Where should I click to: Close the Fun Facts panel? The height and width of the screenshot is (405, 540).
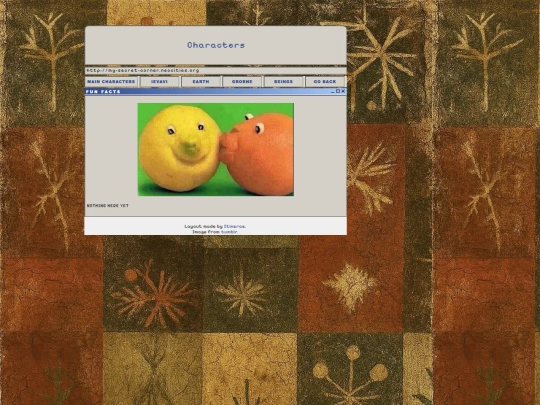343,91
